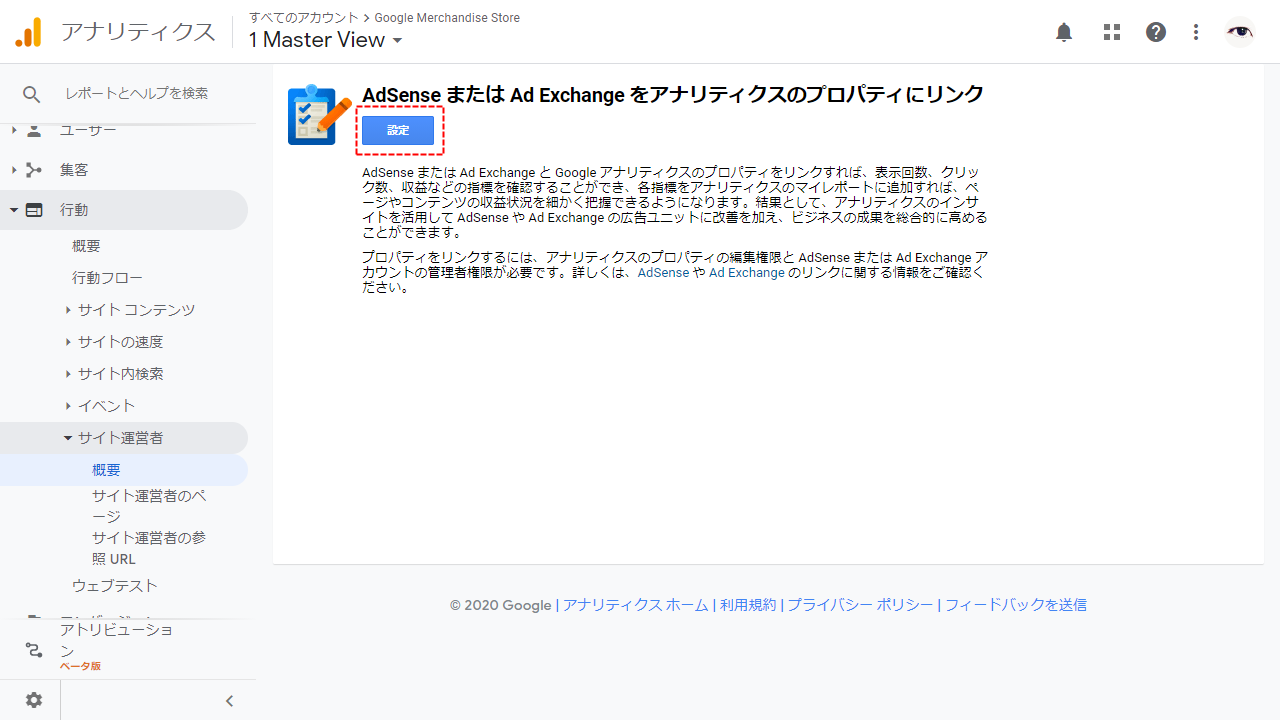Click the blue 設定 button

[x=398, y=131]
